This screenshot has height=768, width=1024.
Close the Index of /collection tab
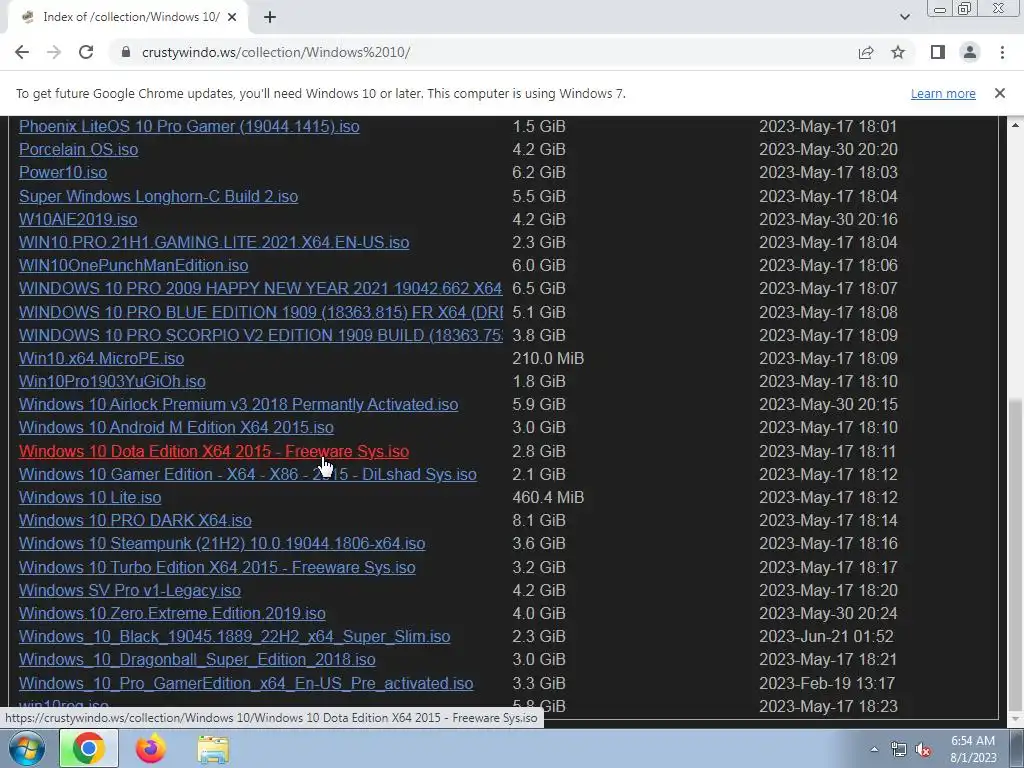click(x=232, y=17)
